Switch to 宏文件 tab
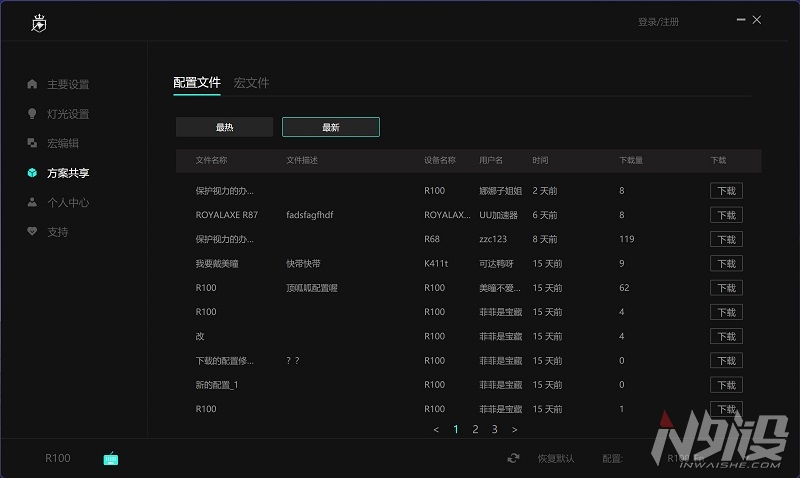 point(251,83)
